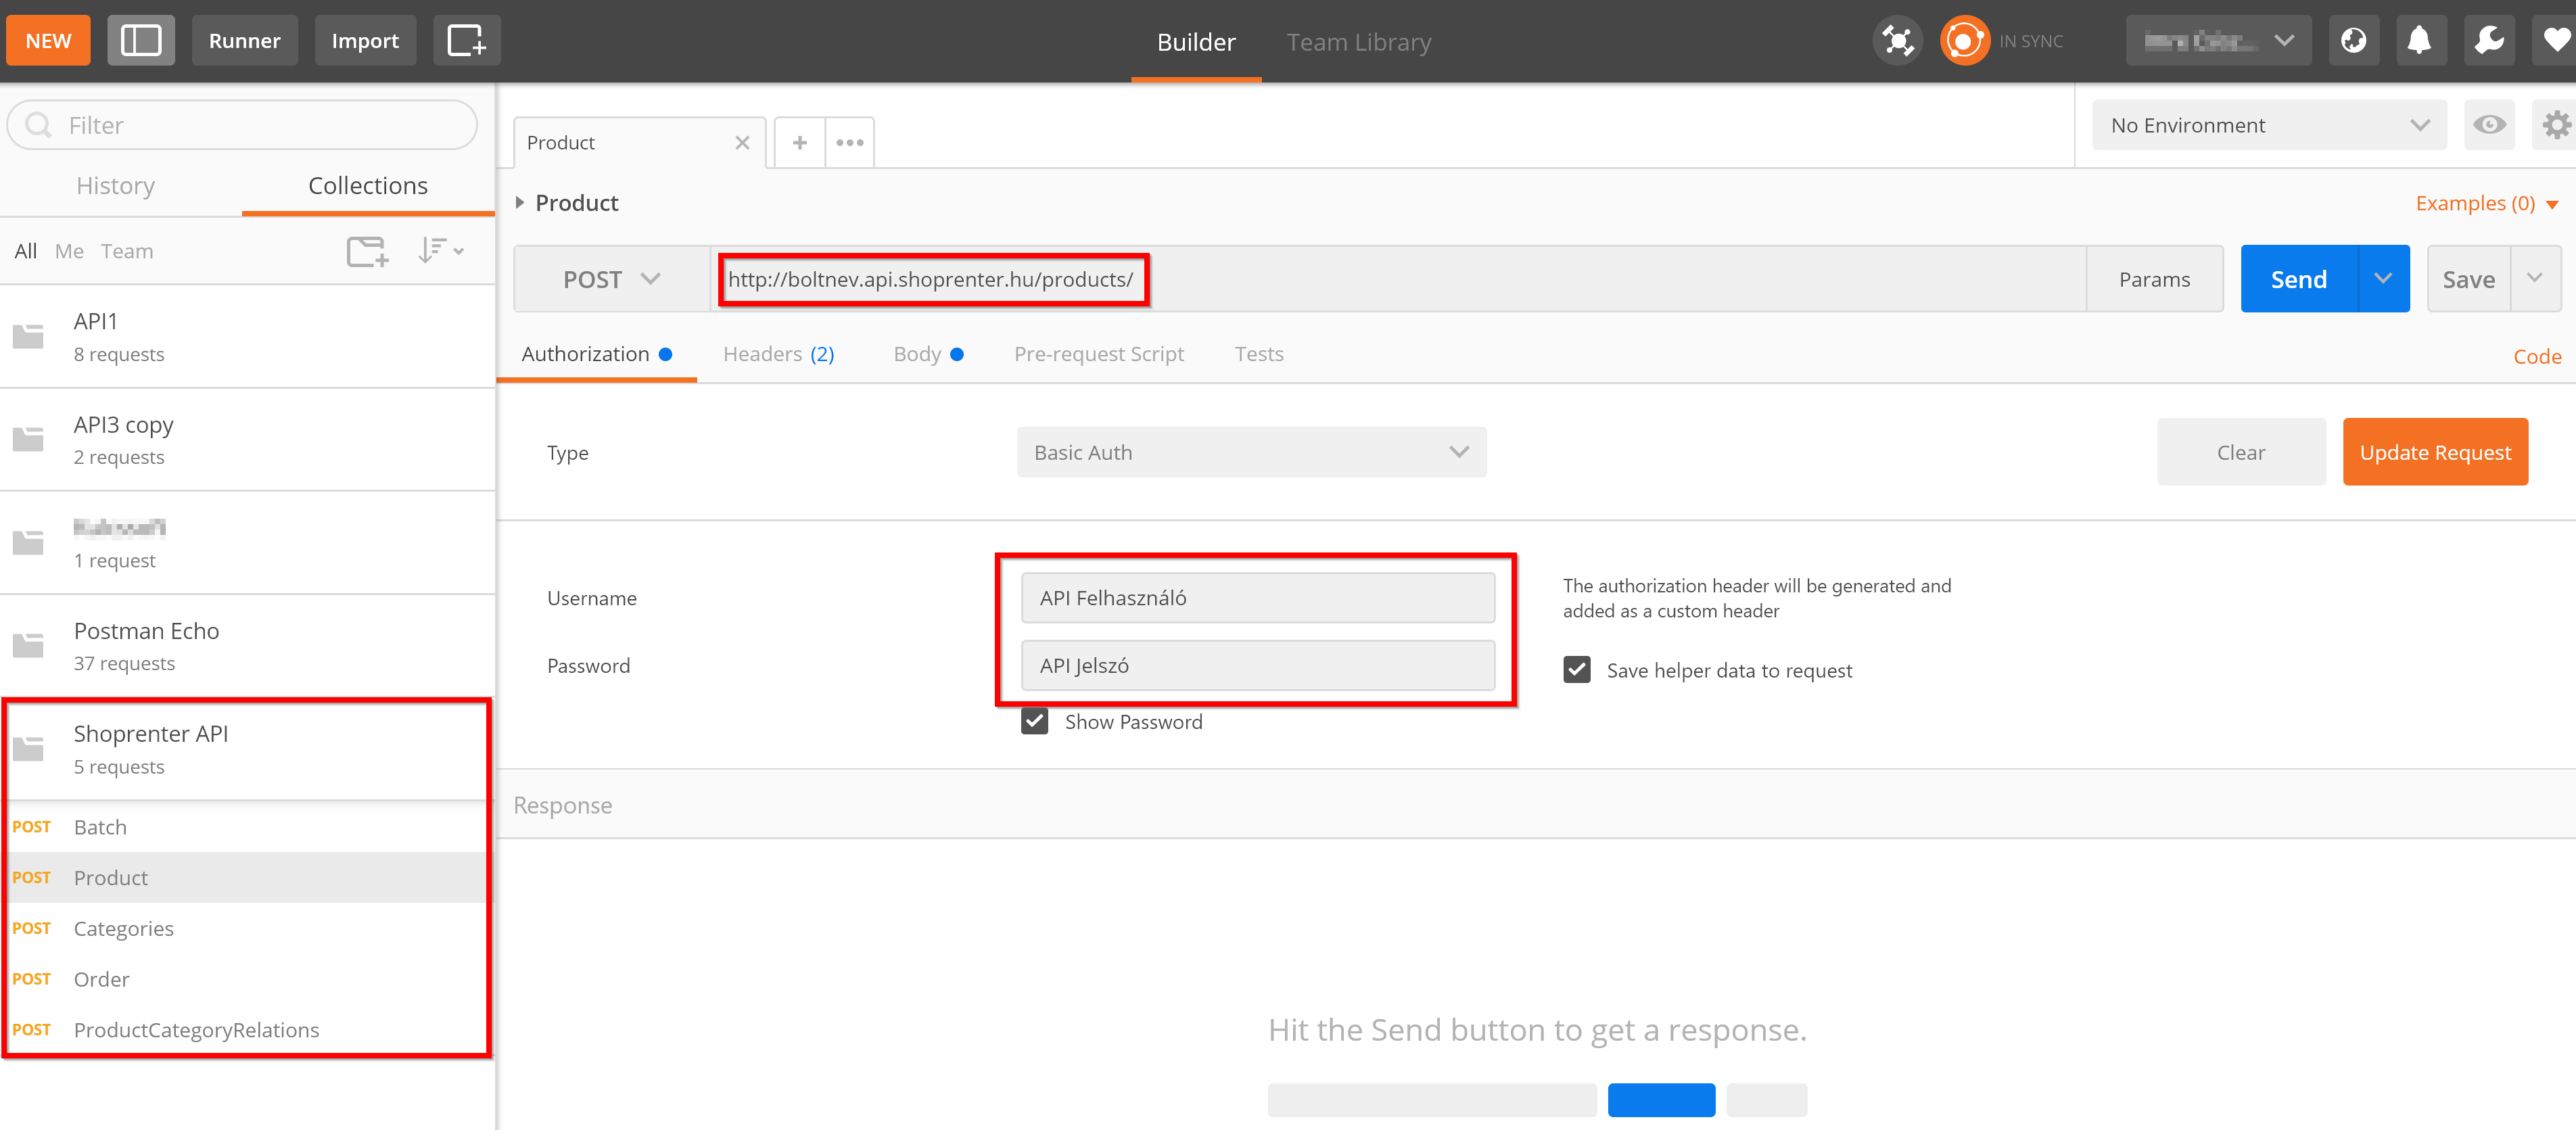
Task: Click the Update Request button
Action: 2434,453
